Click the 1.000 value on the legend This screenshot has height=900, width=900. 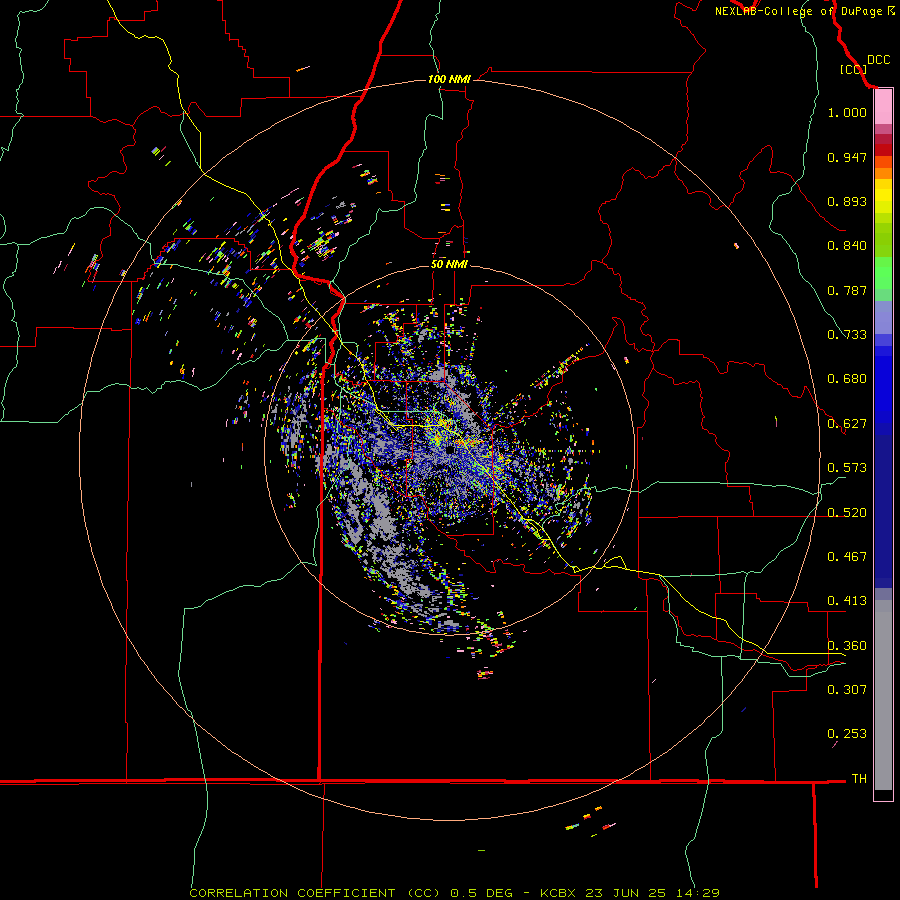pyautogui.click(x=847, y=112)
